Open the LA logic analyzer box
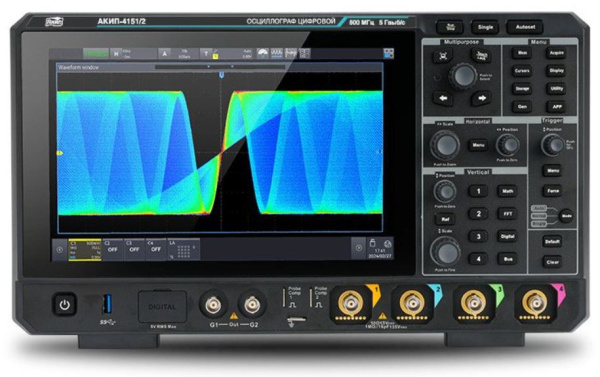Screen dimensions: 600x377 click(x=183, y=250)
